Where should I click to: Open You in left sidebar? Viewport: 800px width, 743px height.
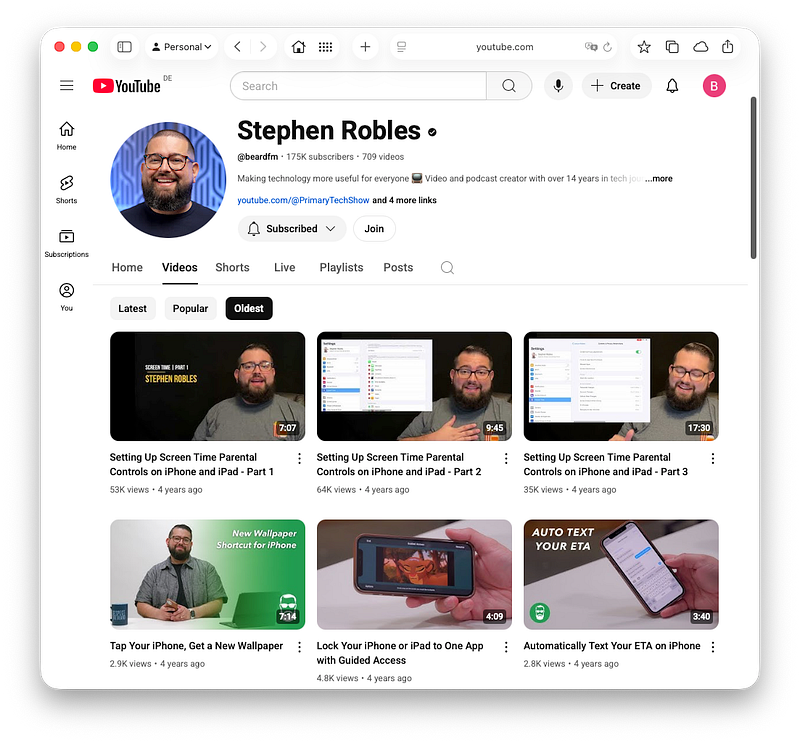click(x=66, y=297)
